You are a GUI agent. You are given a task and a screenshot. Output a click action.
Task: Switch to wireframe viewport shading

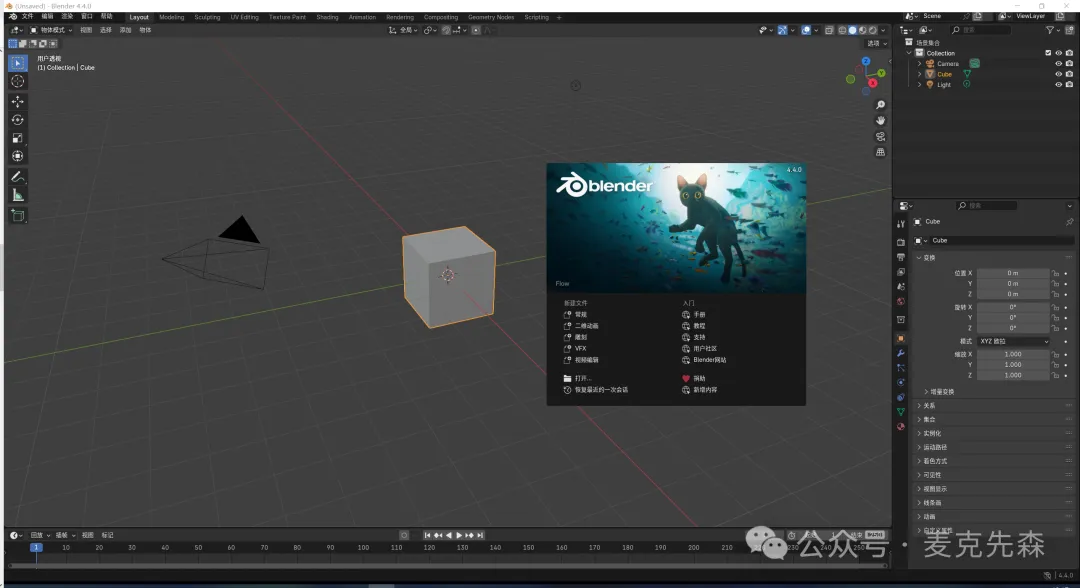click(x=842, y=30)
